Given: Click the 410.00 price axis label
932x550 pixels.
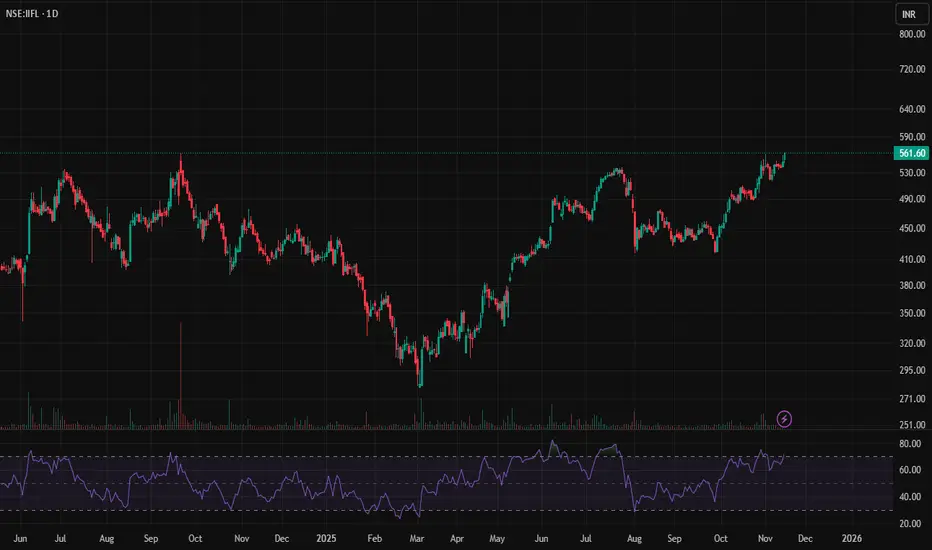Looking at the screenshot, I should tap(910, 259).
